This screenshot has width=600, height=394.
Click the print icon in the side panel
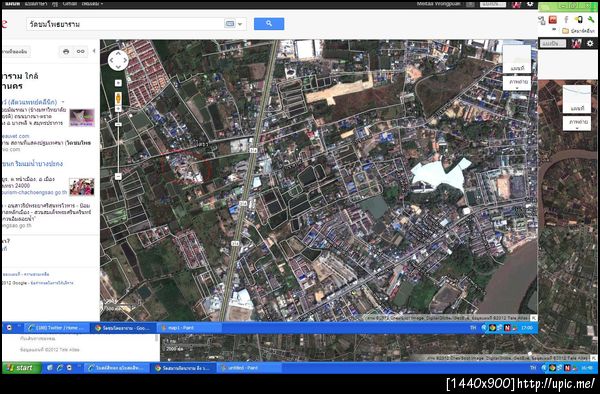tap(66, 51)
